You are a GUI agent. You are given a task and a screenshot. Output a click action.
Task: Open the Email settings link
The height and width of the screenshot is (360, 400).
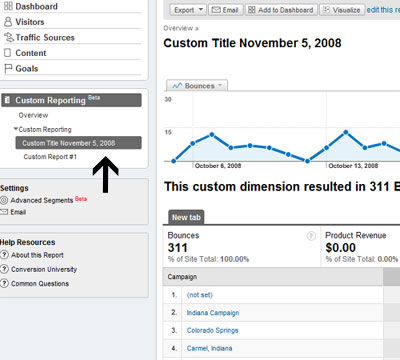tap(18, 212)
